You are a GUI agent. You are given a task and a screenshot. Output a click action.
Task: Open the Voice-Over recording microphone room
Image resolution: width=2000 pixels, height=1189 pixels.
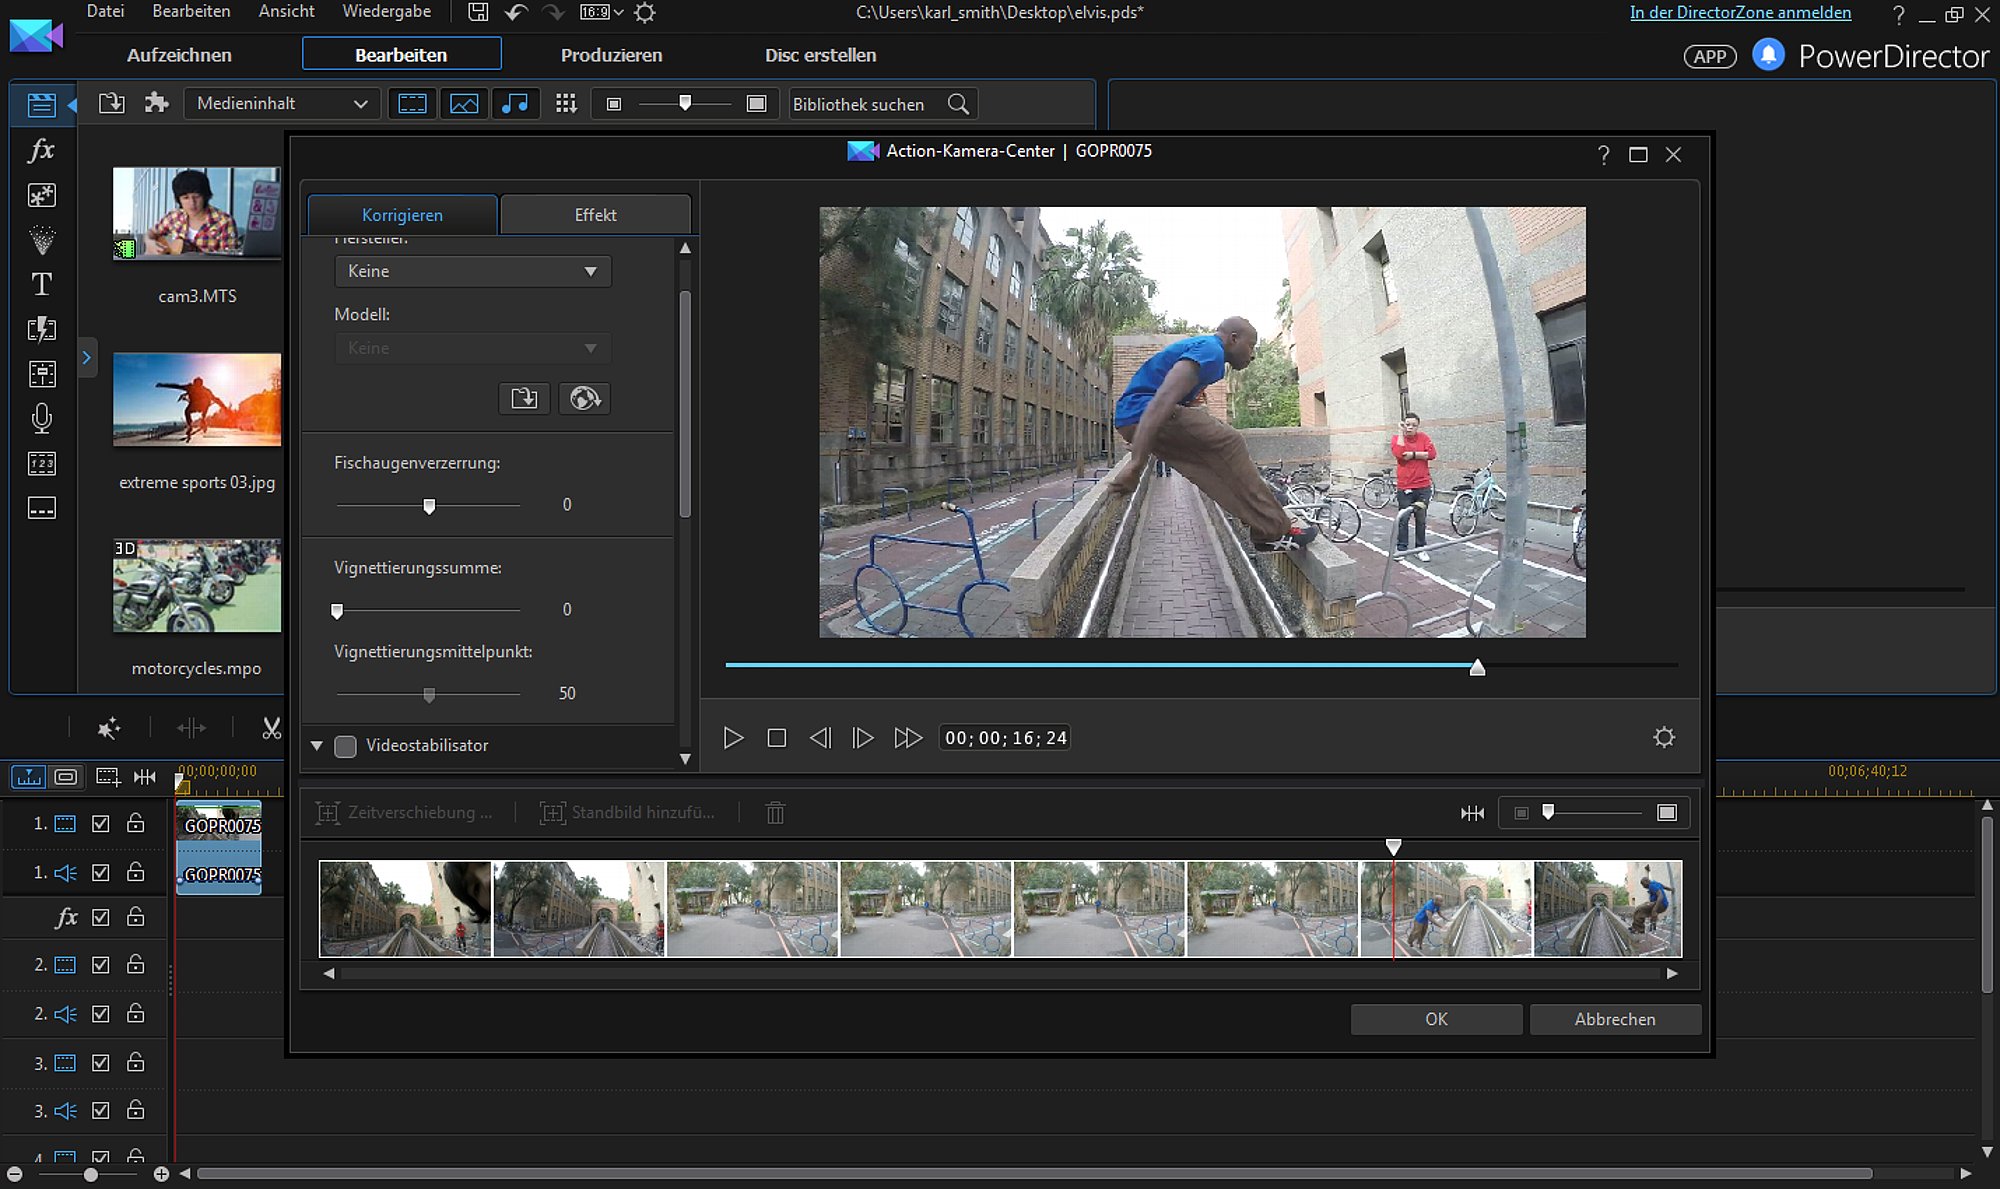pos(41,418)
